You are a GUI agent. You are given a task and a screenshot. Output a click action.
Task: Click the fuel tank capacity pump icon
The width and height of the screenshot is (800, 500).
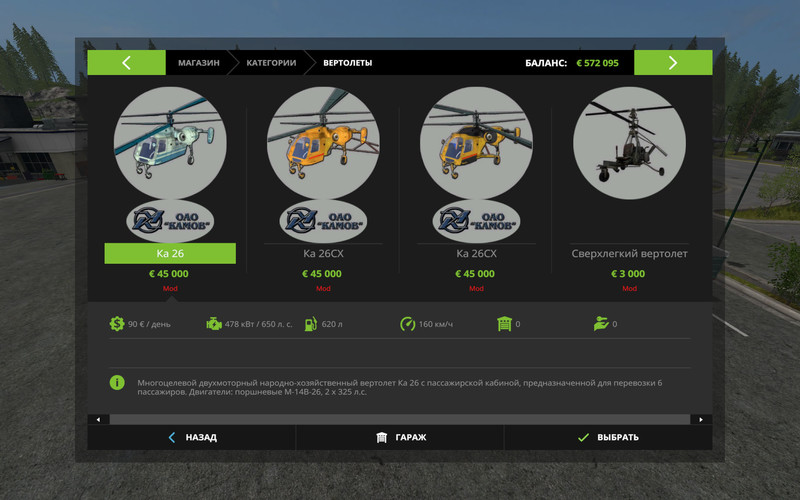[311, 324]
